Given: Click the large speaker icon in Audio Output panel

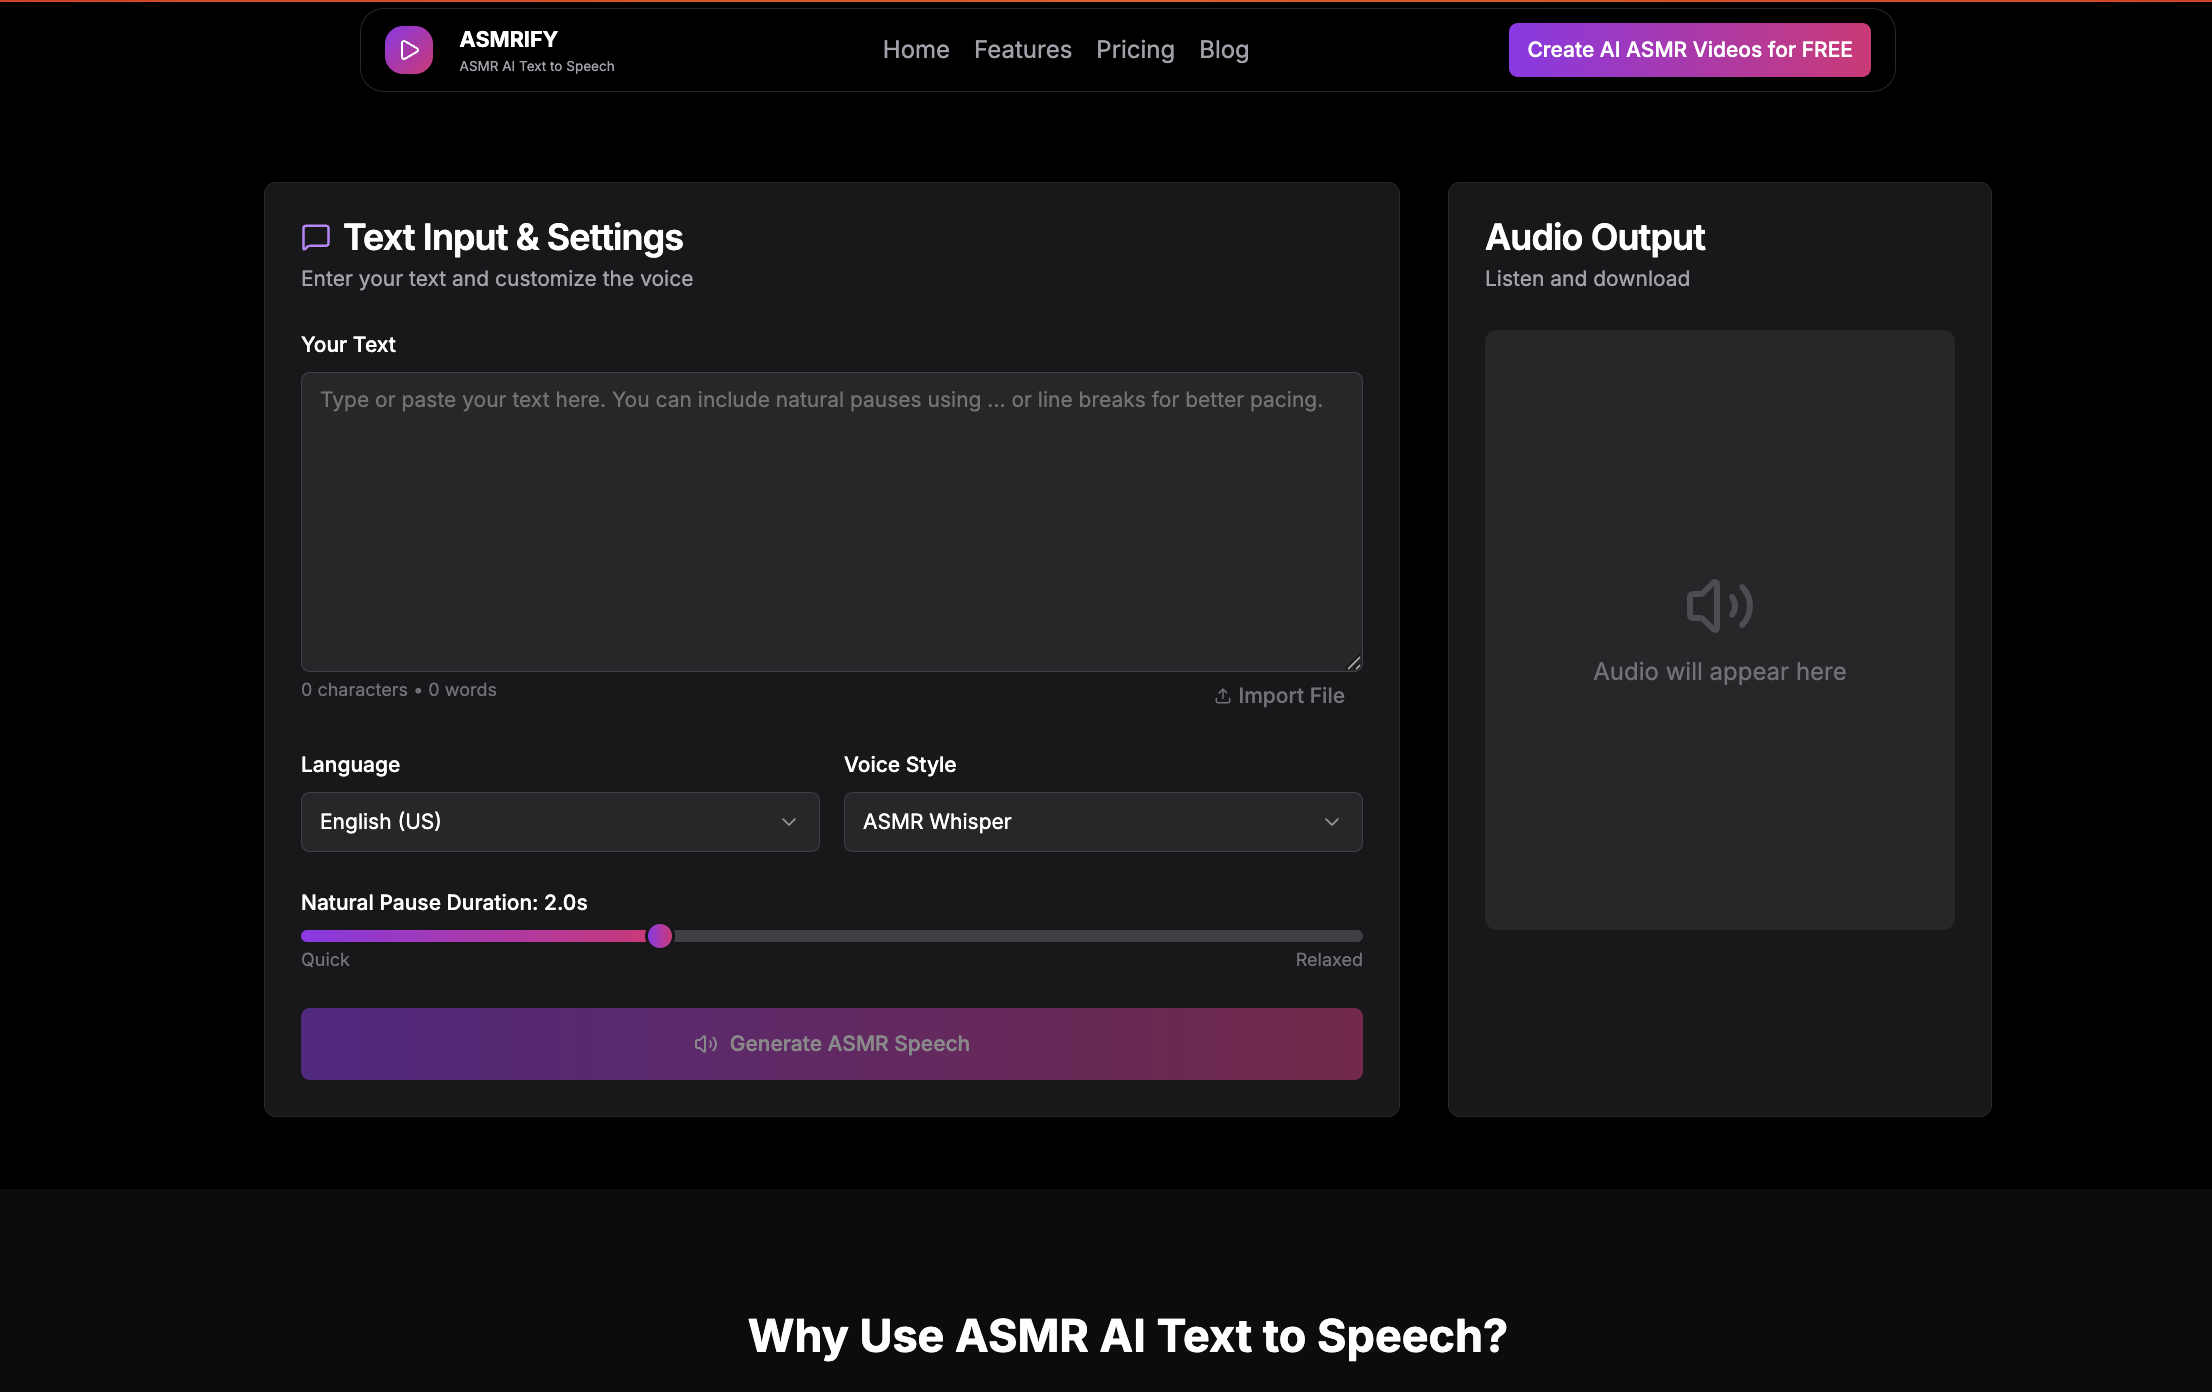Looking at the screenshot, I should click(x=1719, y=605).
